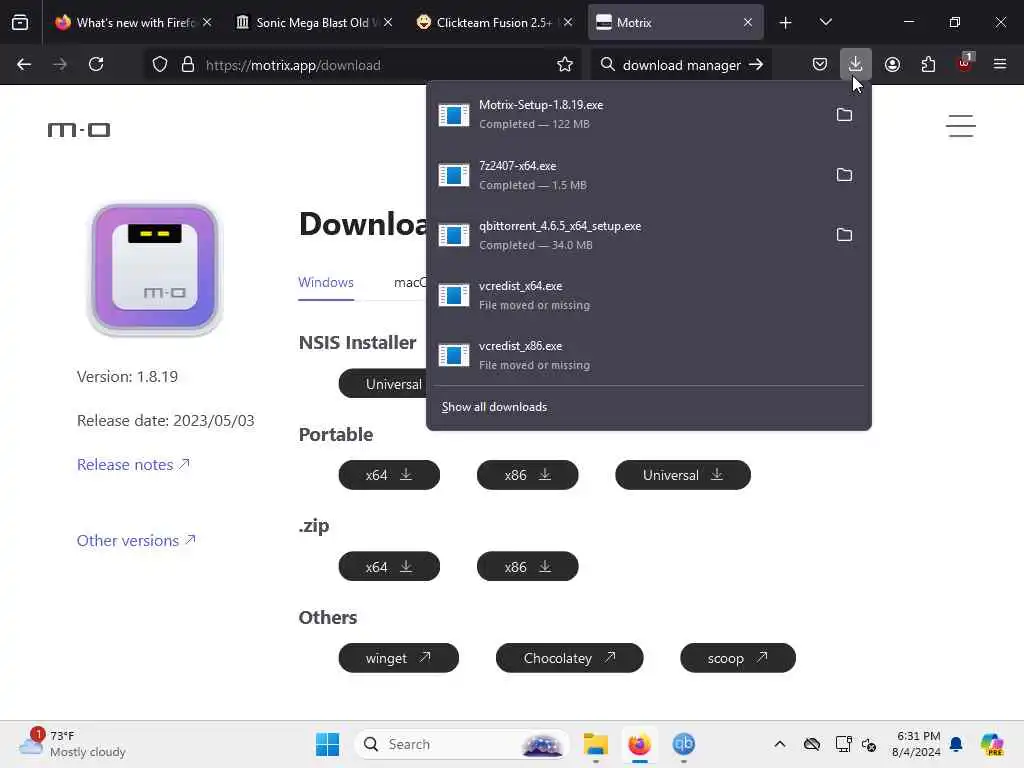Close the Clickteam Fusion tab
The width and height of the screenshot is (1024, 768).
(568, 23)
